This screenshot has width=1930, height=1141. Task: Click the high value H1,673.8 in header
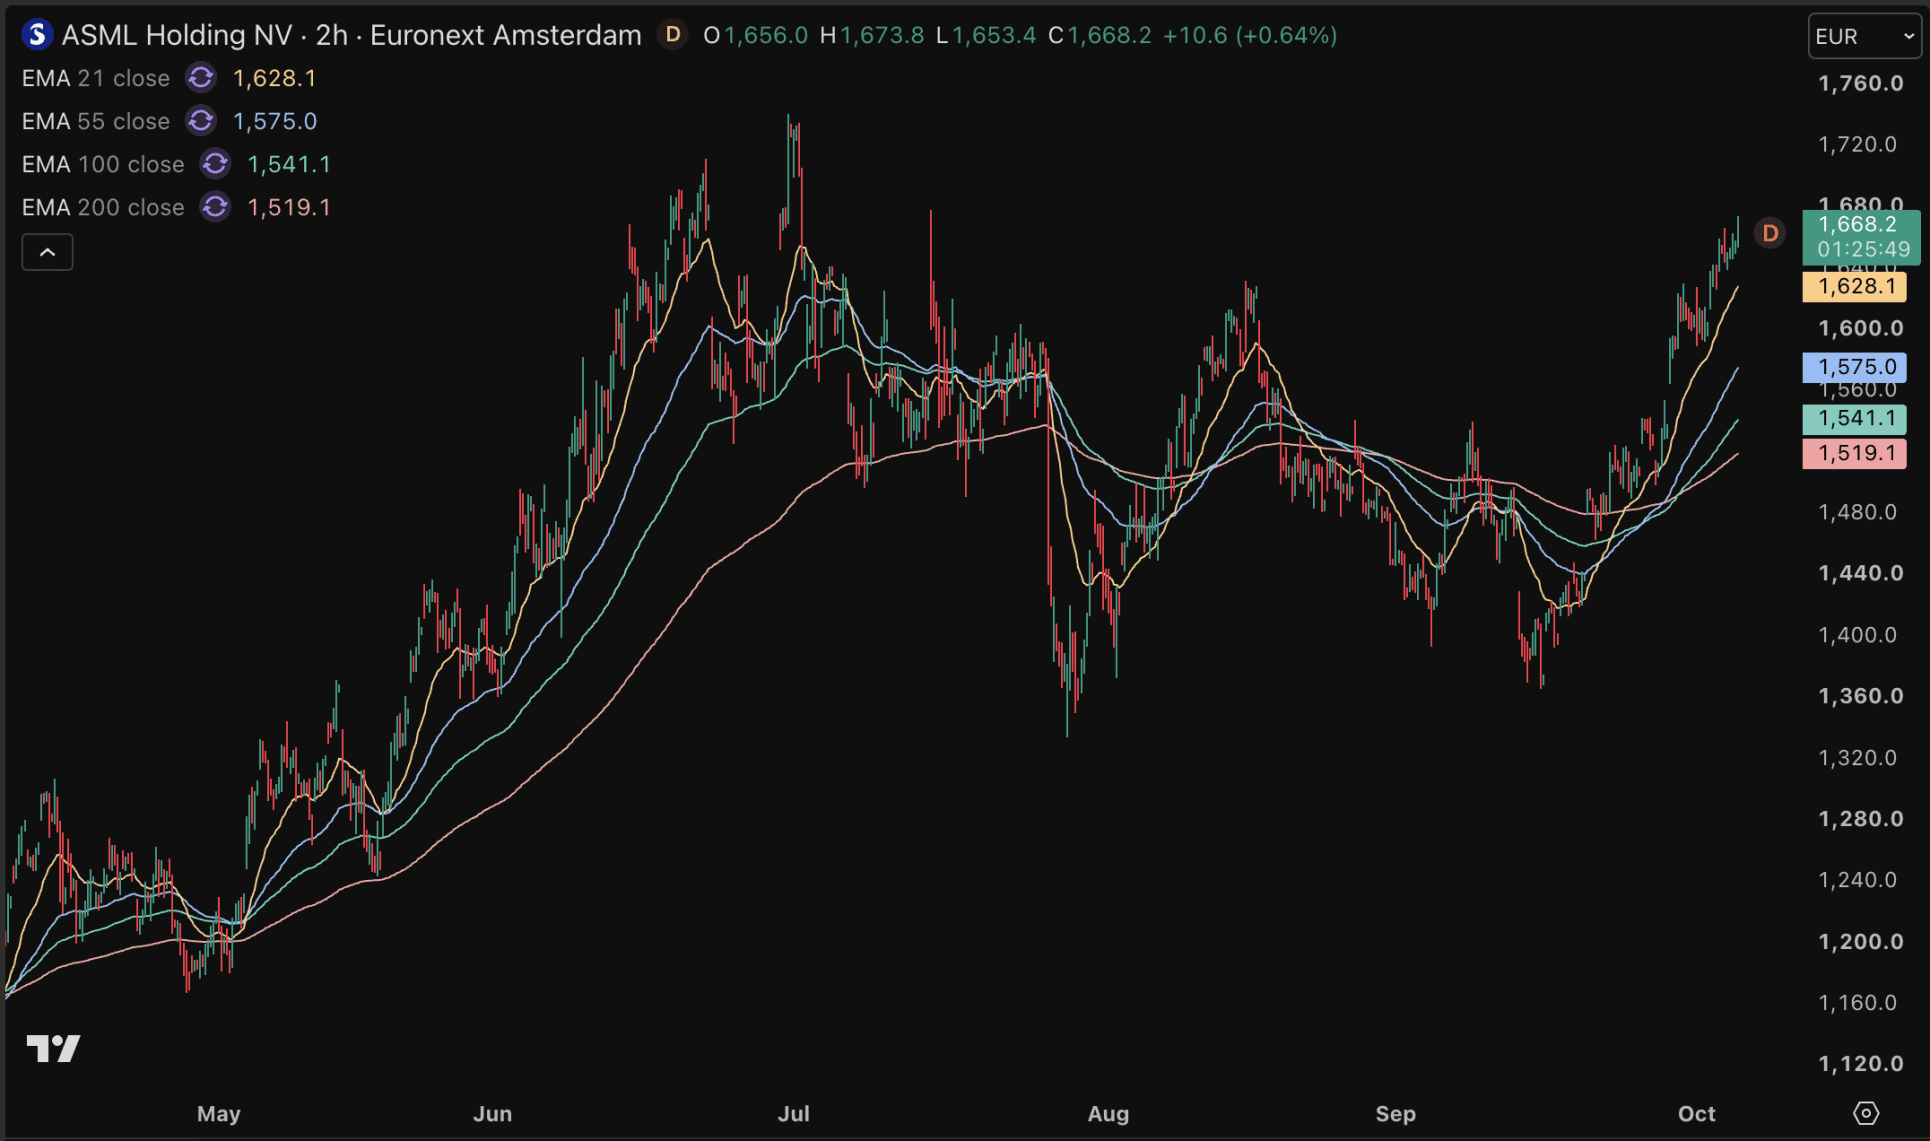point(872,35)
